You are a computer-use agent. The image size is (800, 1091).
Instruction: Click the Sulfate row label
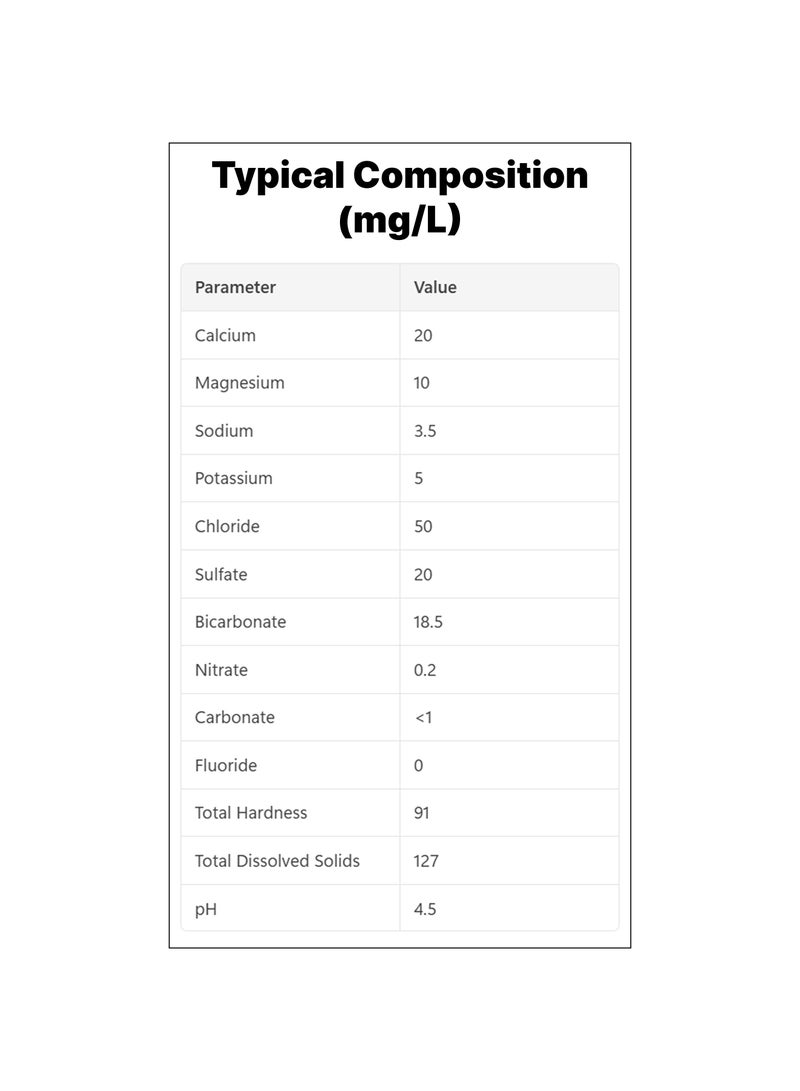click(x=221, y=574)
